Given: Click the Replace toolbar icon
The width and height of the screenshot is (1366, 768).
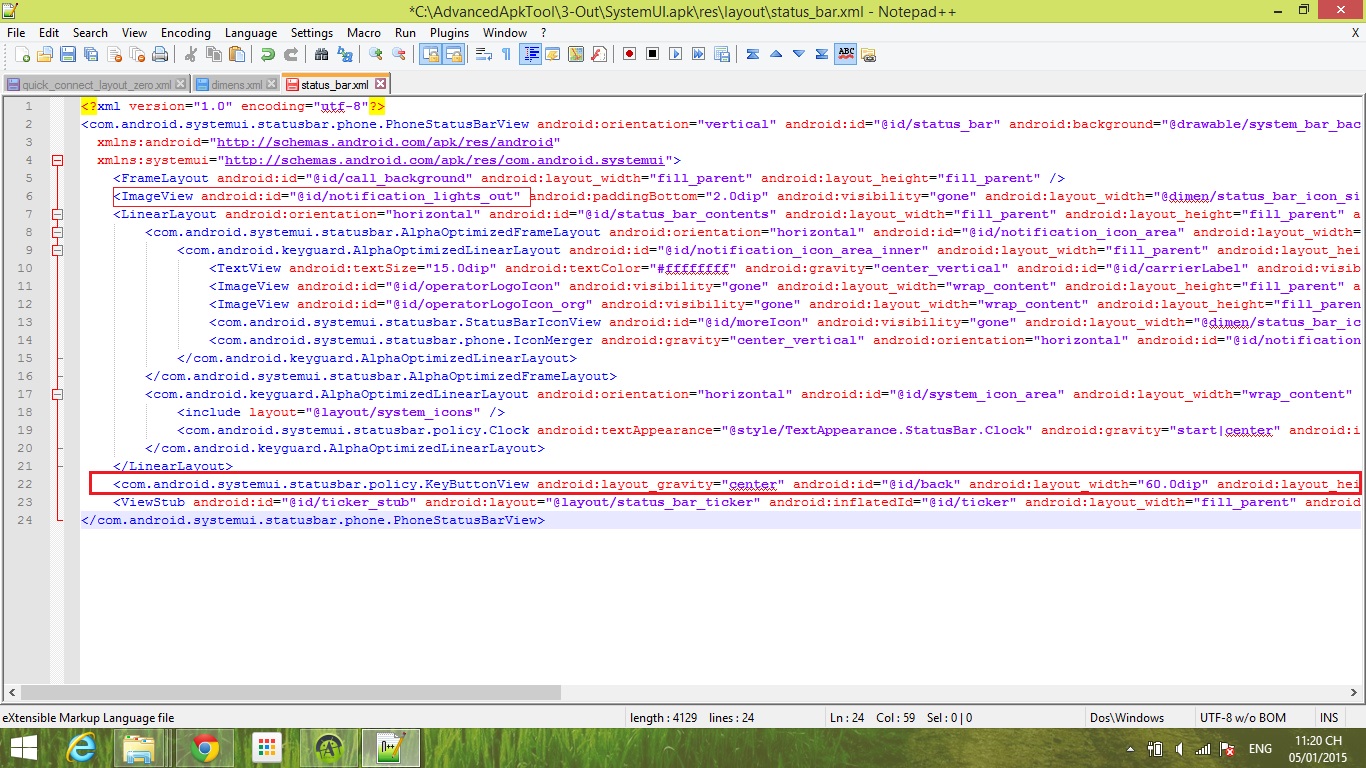Looking at the screenshot, I should pos(344,54).
